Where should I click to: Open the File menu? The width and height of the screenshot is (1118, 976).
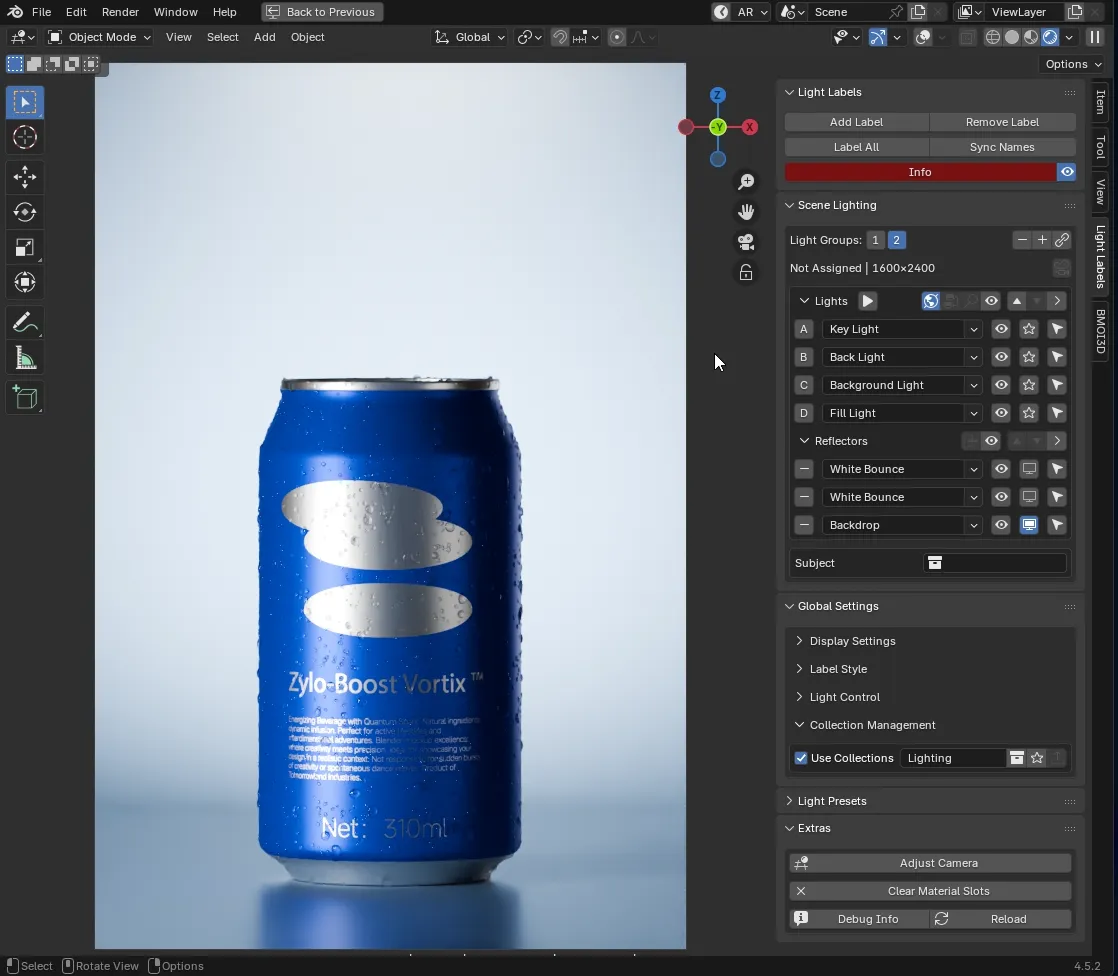tap(41, 12)
